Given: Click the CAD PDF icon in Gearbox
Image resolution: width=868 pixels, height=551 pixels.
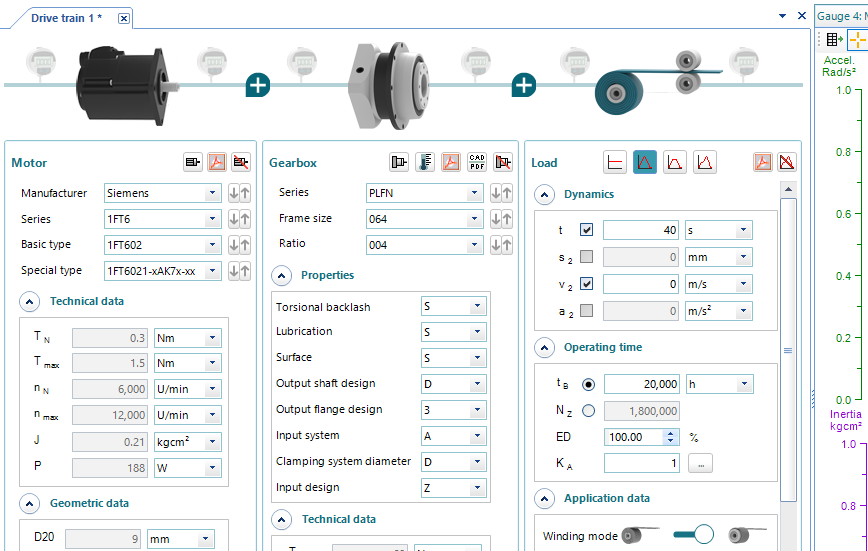Looking at the screenshot, I should point(477,162).
